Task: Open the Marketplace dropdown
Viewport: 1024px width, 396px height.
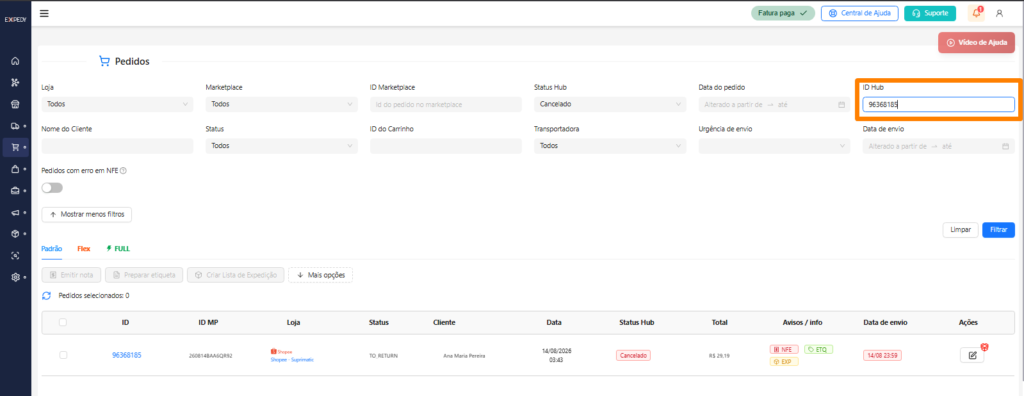Action: click(x=281, y=105)
